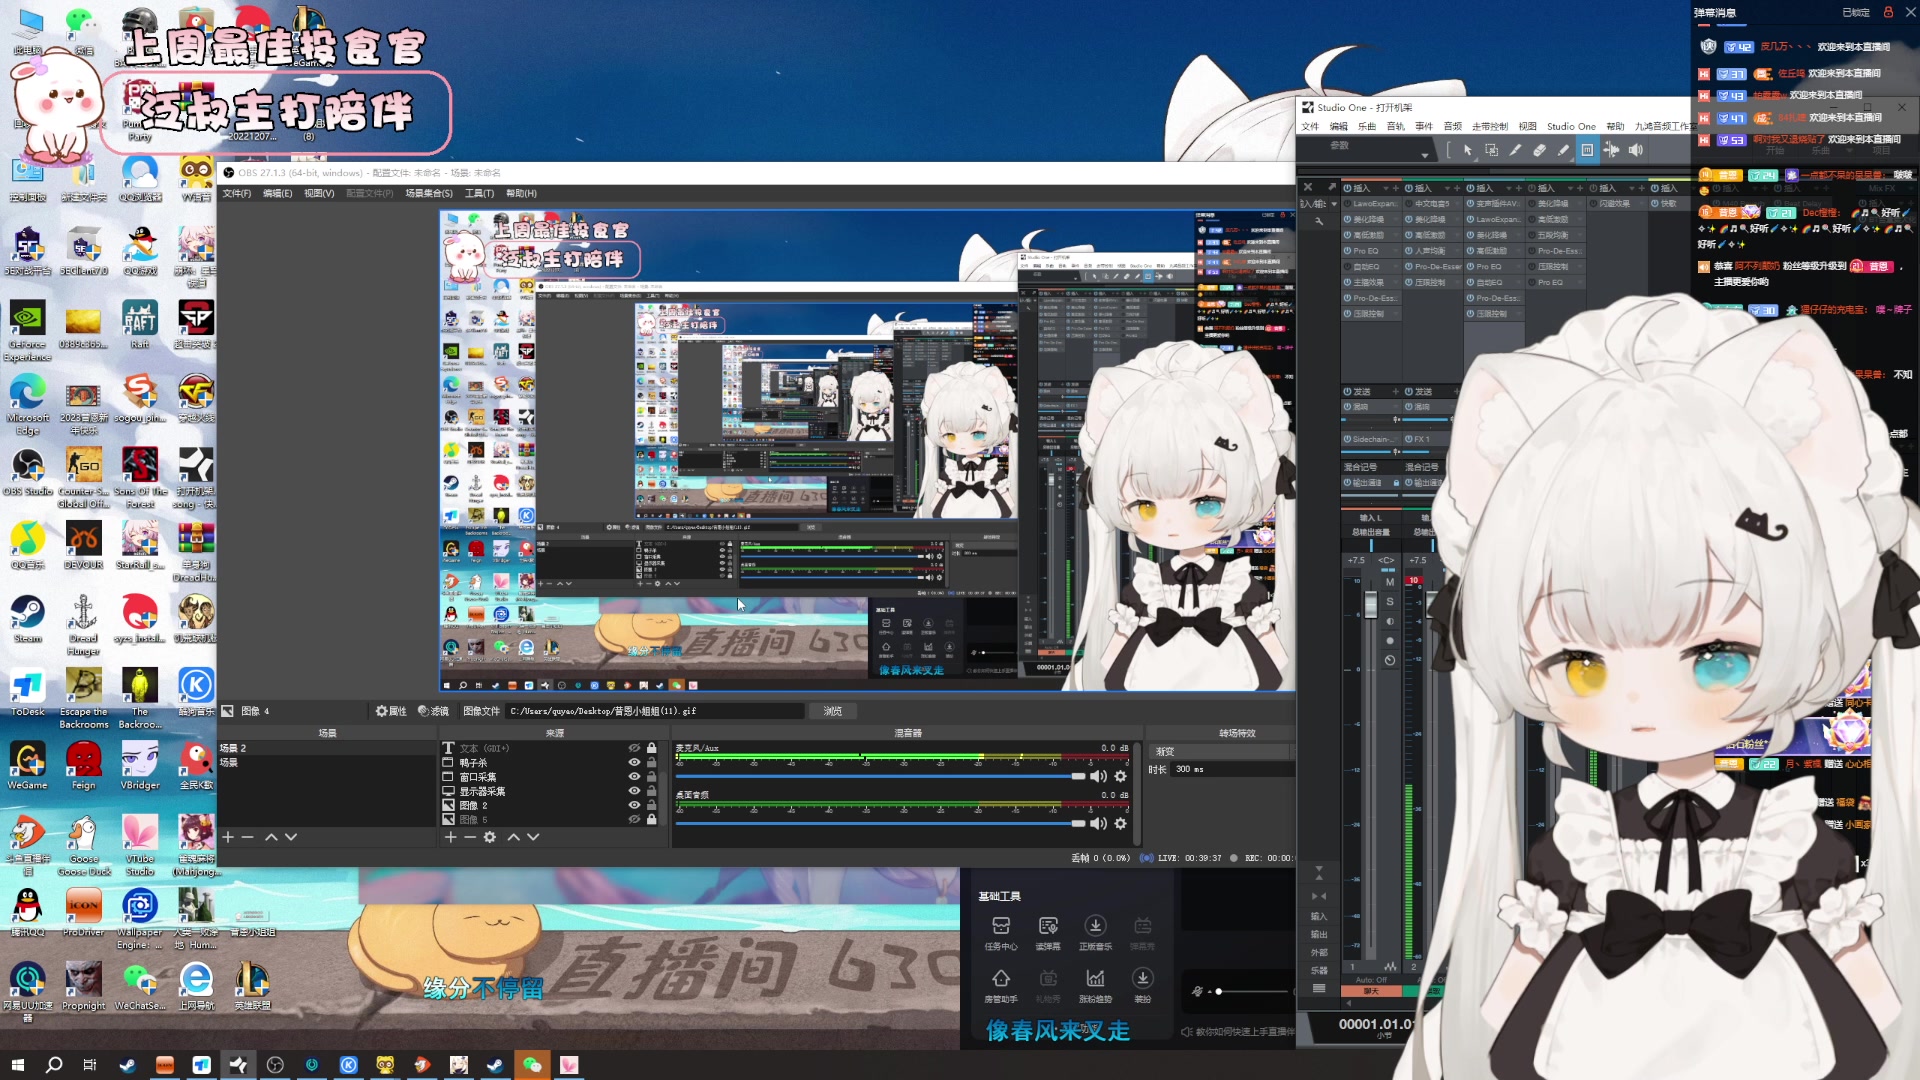Open the 场景集合(S) menu in OBS
Image resolution: width=1920 pixels, height=1080 pixels.
(x=428, y=193)
